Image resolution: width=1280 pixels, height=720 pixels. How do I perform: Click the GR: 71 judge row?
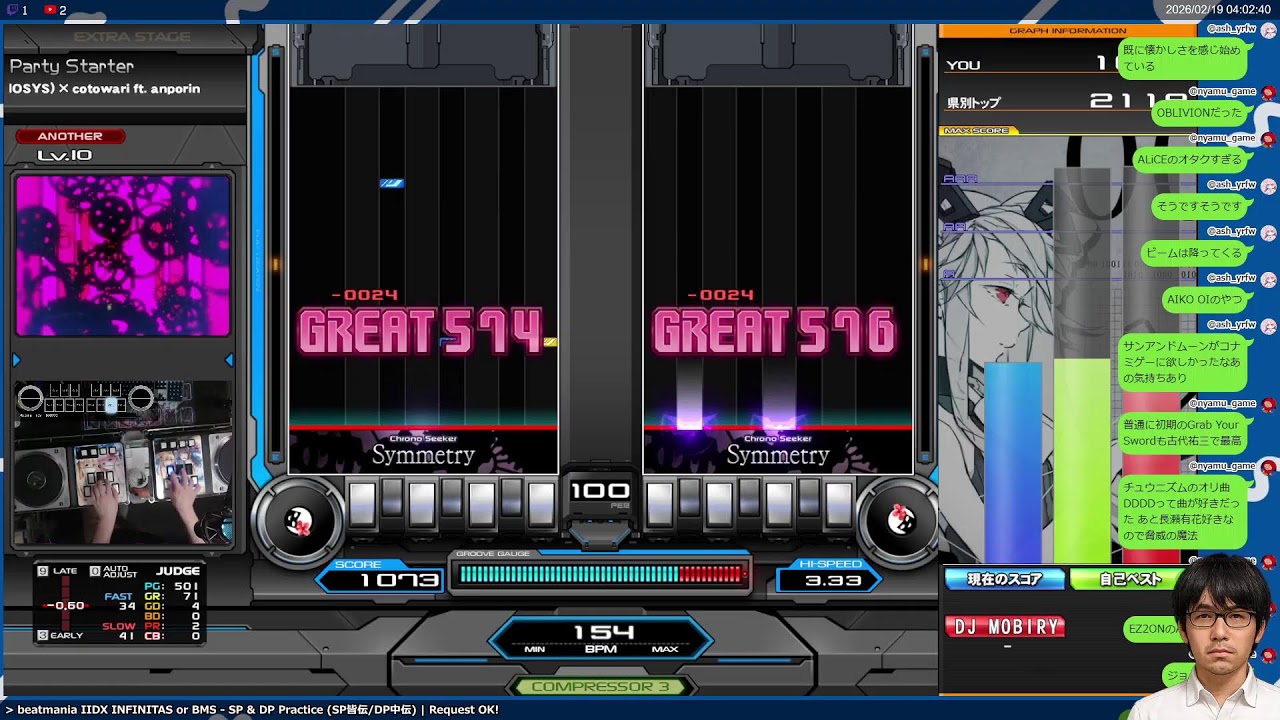(171, 596)
